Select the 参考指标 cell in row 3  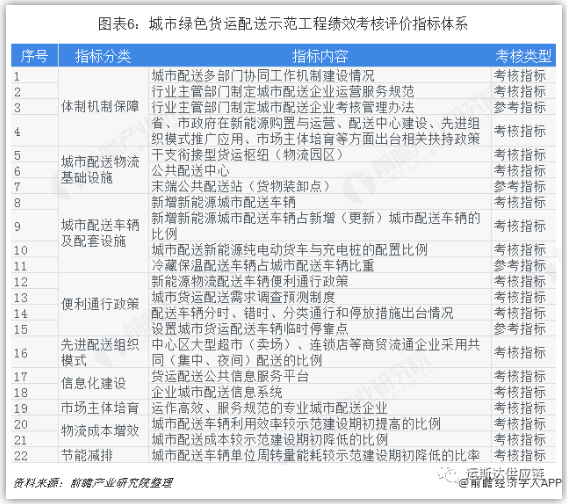point(520,107)
